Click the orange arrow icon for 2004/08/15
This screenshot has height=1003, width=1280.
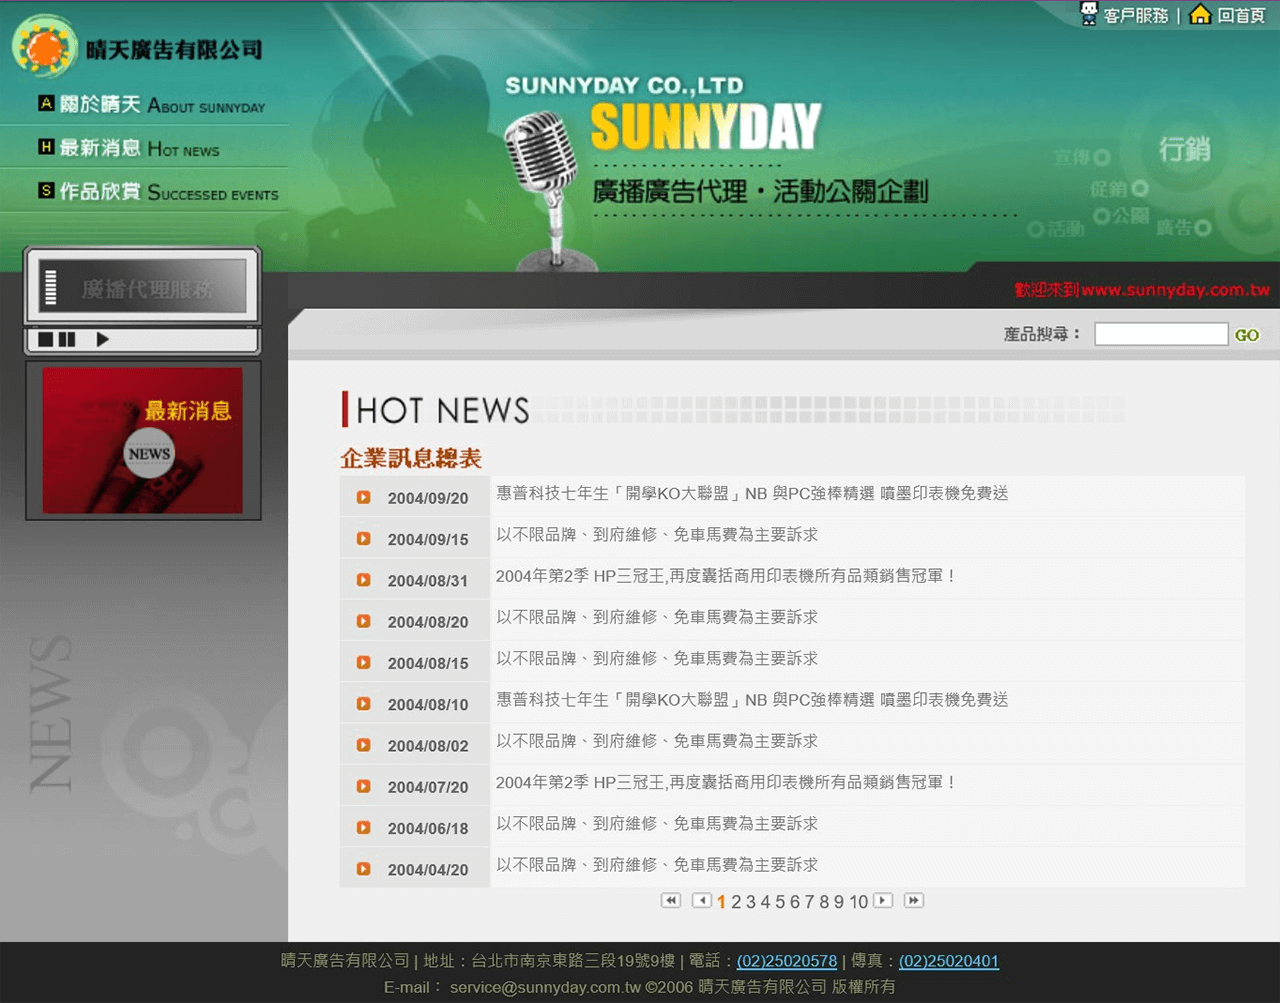tap(364, 662)
